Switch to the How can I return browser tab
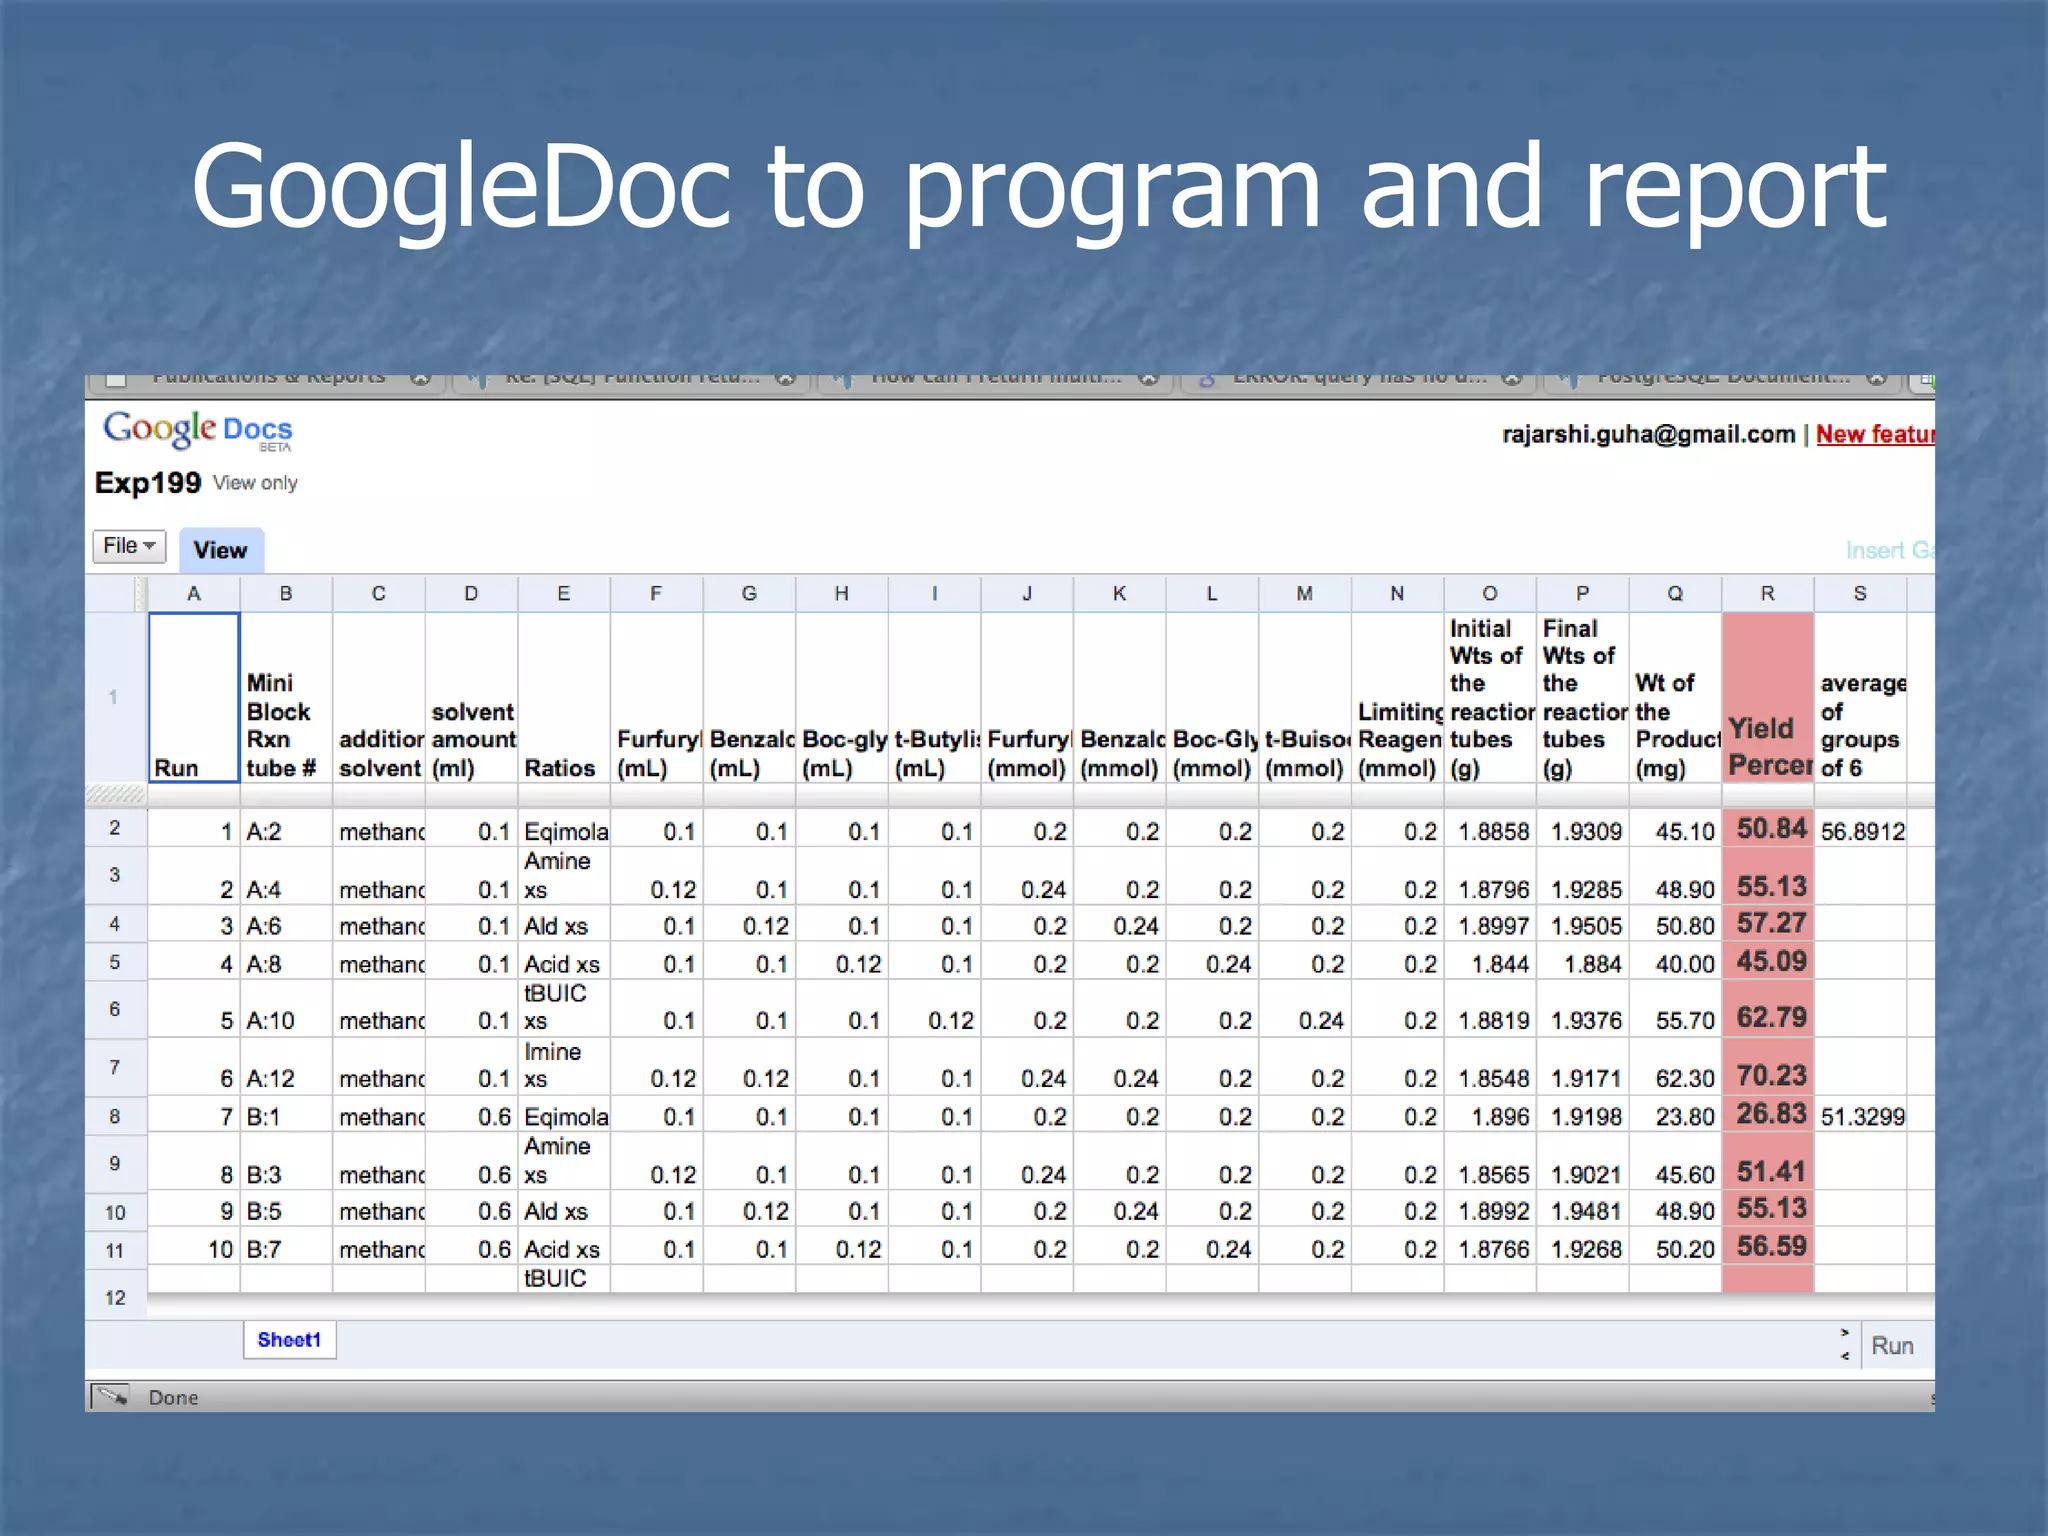Image resolution: width=2048 pixels, height=1536 pixels. pos(1000,379)
